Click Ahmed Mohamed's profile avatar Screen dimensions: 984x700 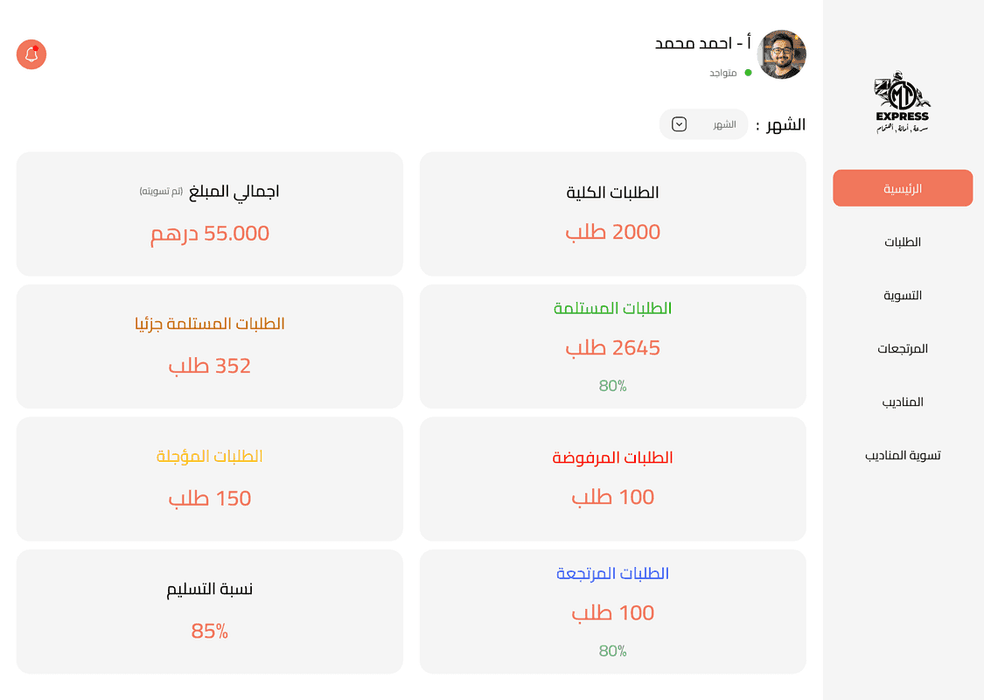coord(783,55)
